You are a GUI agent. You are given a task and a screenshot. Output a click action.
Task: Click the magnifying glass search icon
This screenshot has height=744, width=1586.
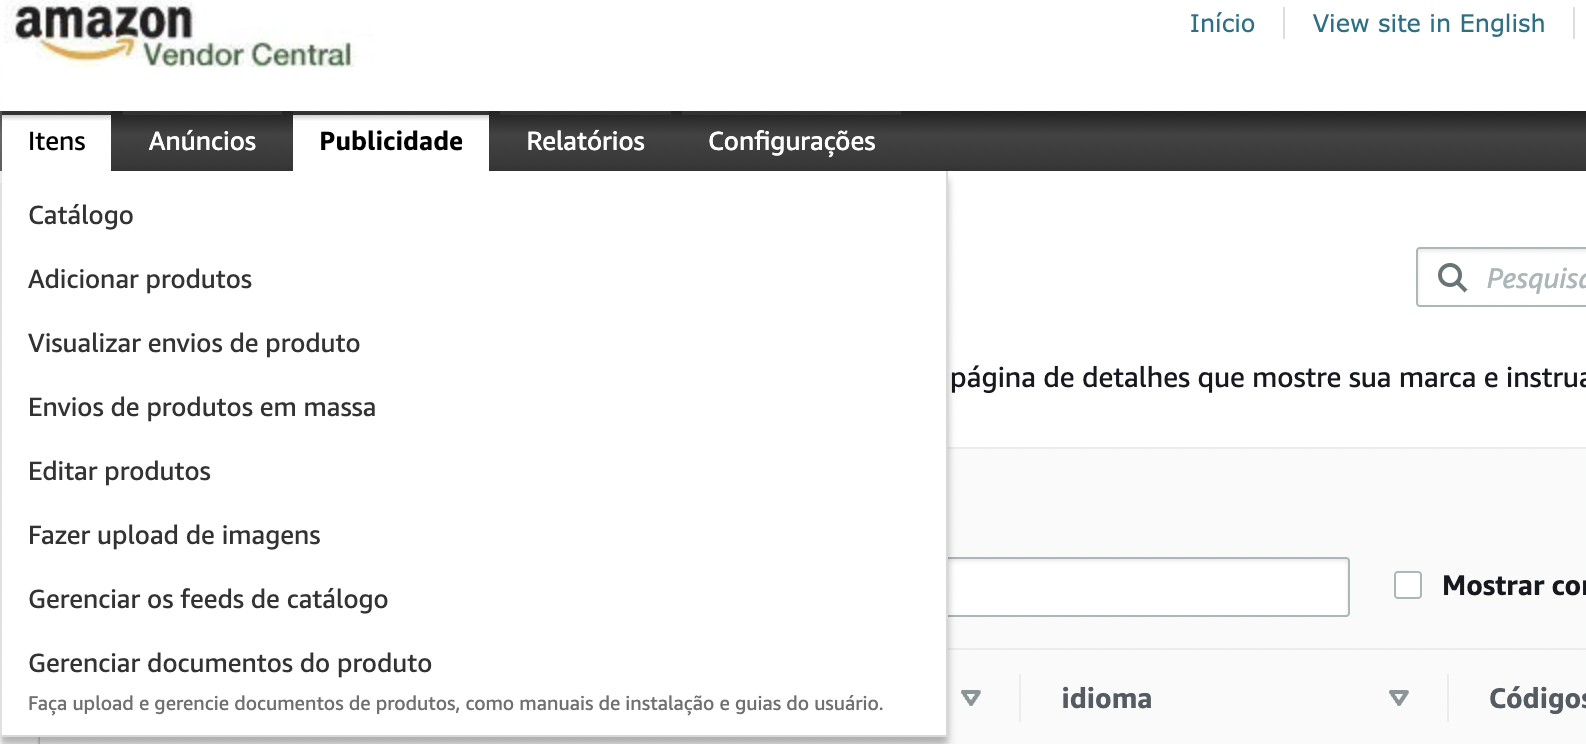(1452, 277)
